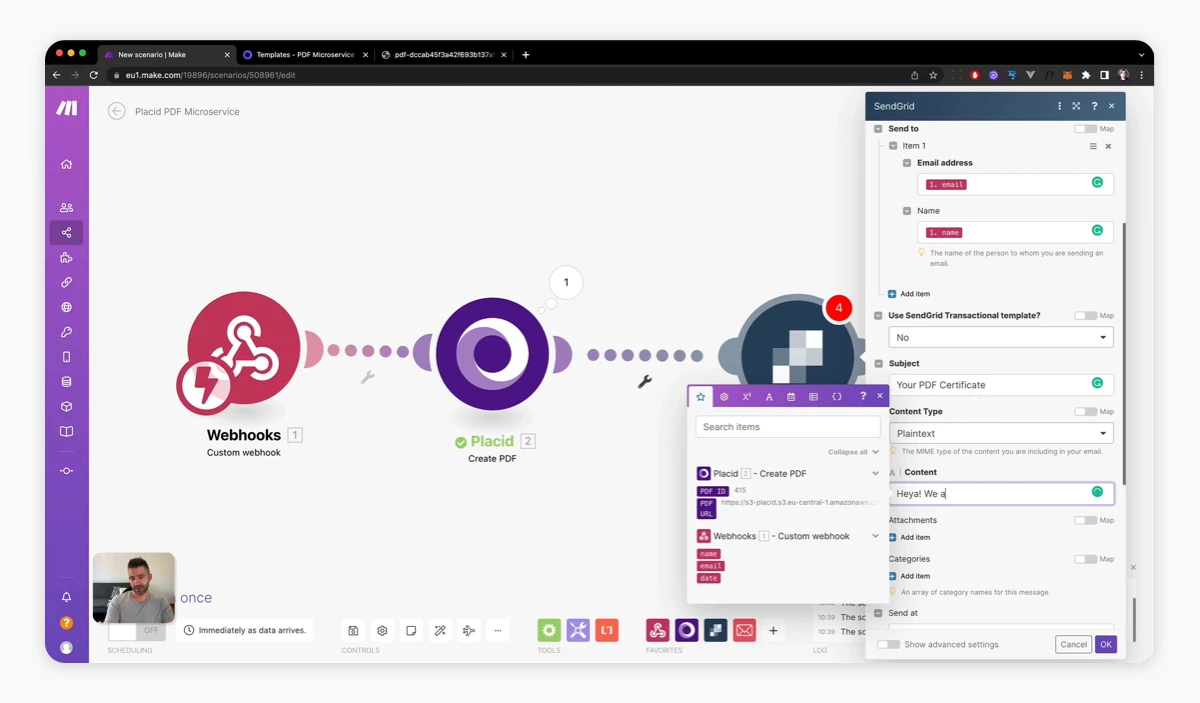Open the Data stores database icon in the sidebar
This screenshot has width=1200, height=703.
[66, 382]
